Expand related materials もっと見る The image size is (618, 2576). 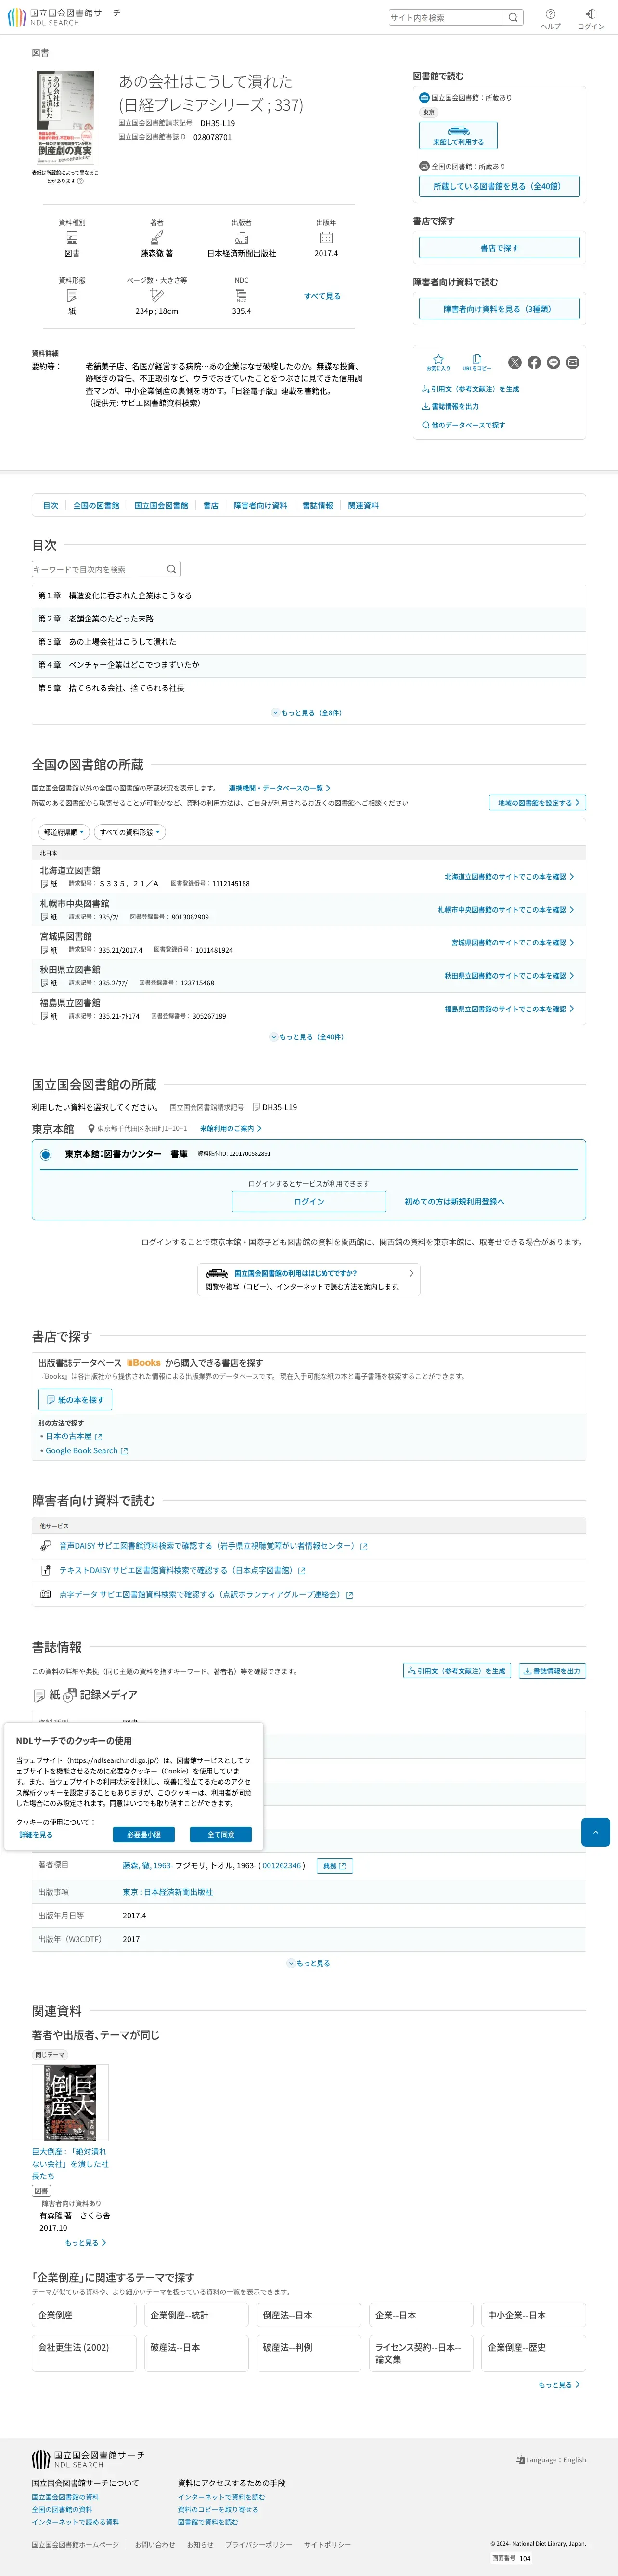85,2242
